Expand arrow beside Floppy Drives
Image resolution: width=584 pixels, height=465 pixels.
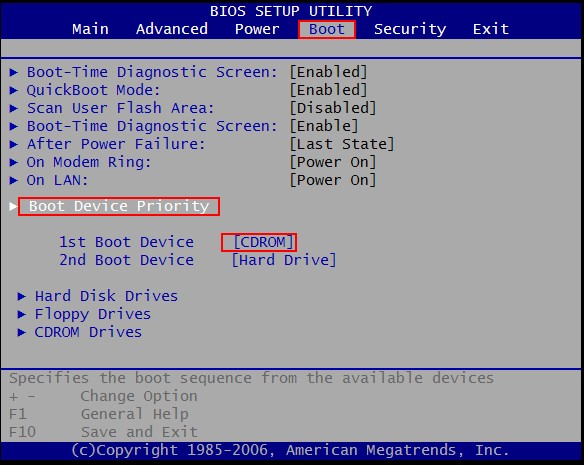22,314
